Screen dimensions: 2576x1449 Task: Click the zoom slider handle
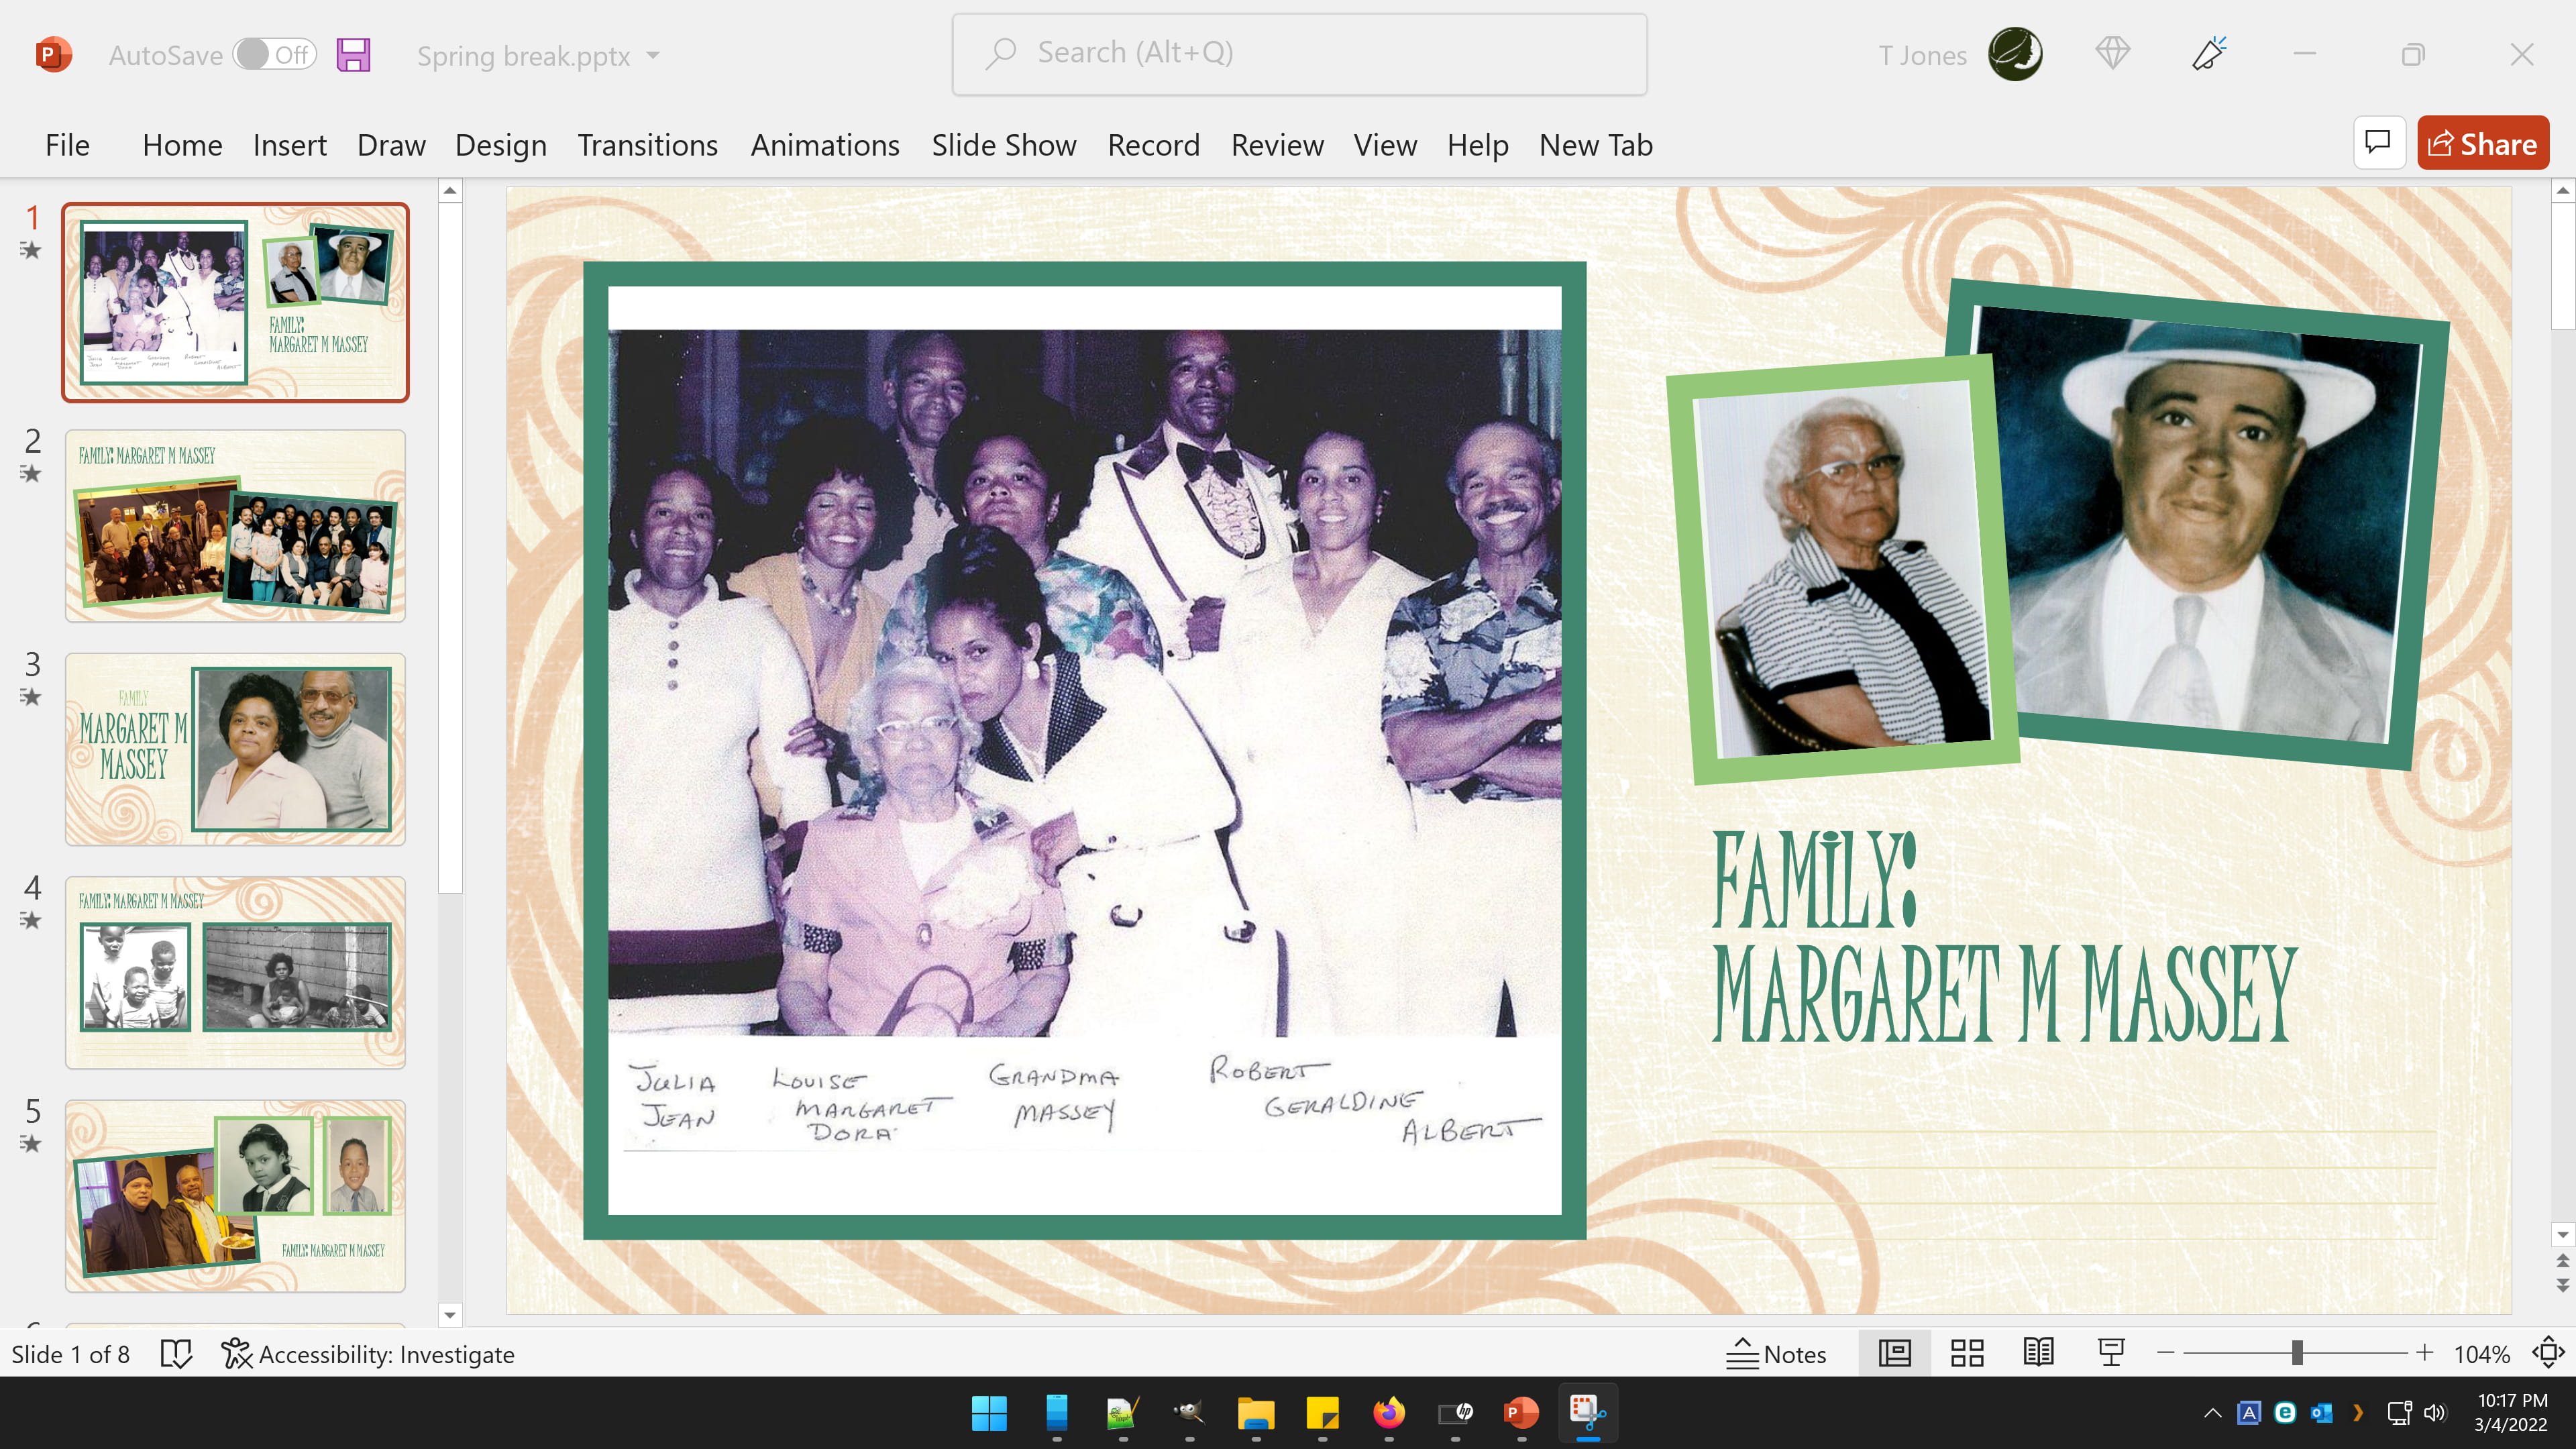tap(2297, 1354)
